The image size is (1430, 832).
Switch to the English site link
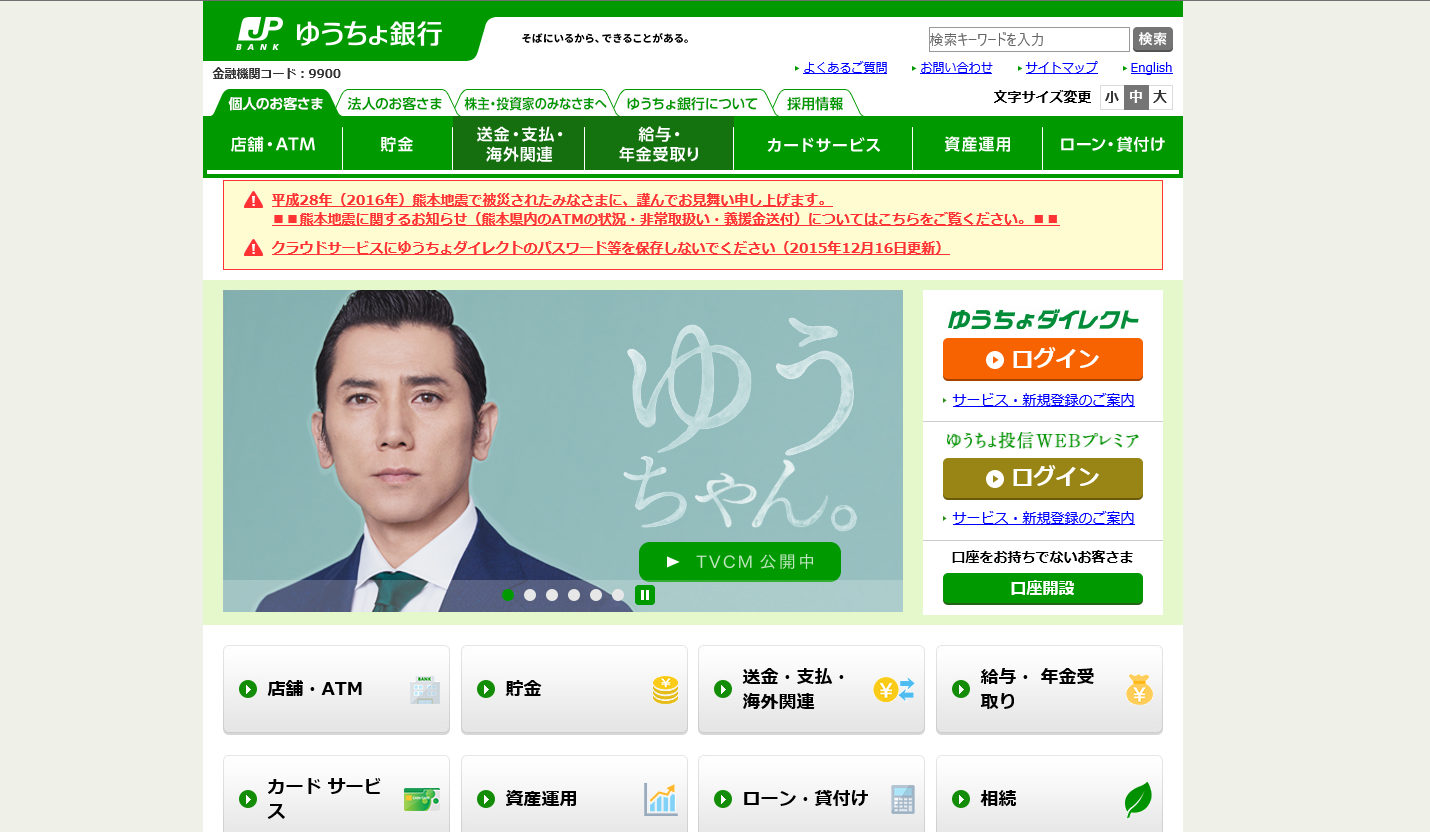point(1151,68)
